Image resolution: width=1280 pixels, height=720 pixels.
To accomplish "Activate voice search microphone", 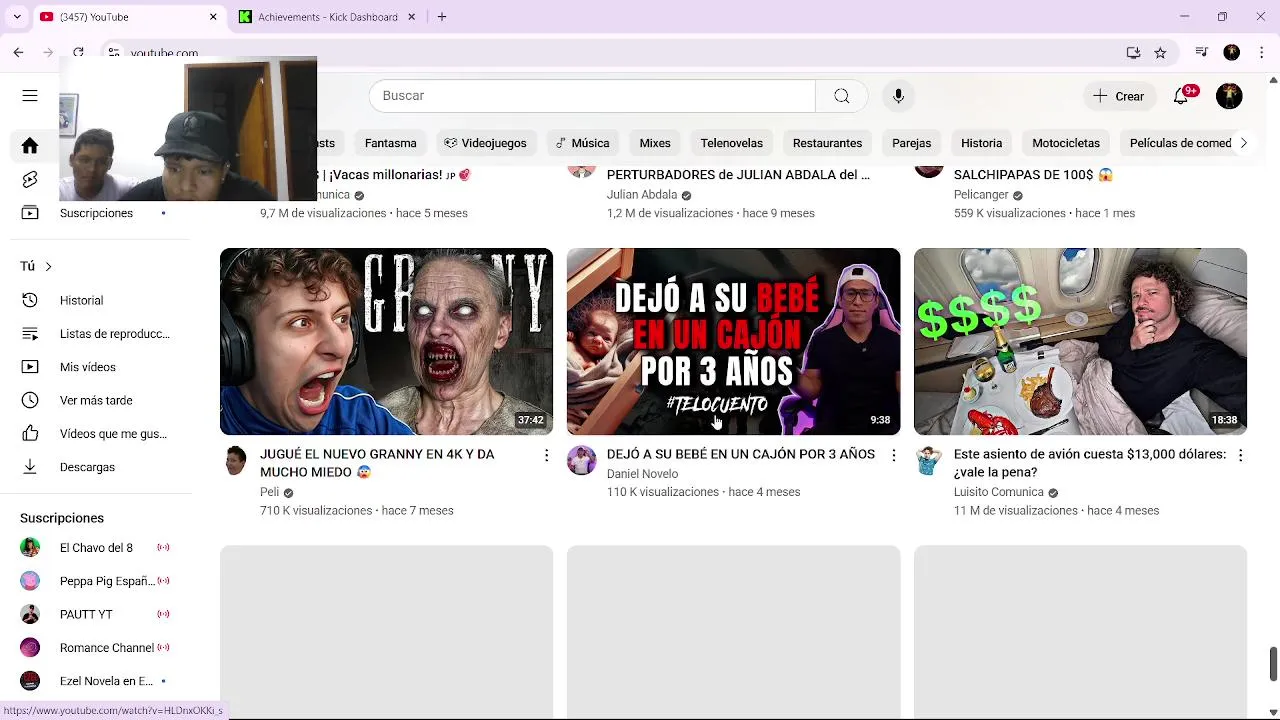I will (x=898, y=96).
